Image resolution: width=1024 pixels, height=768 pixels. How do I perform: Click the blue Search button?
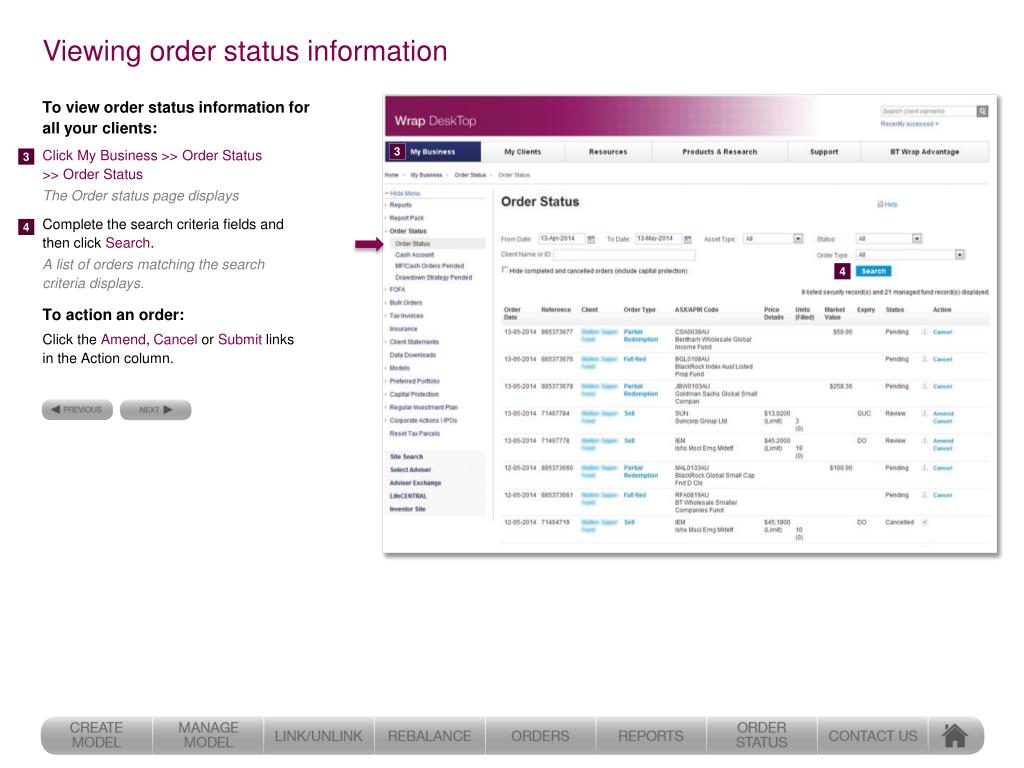pos(873,271)
